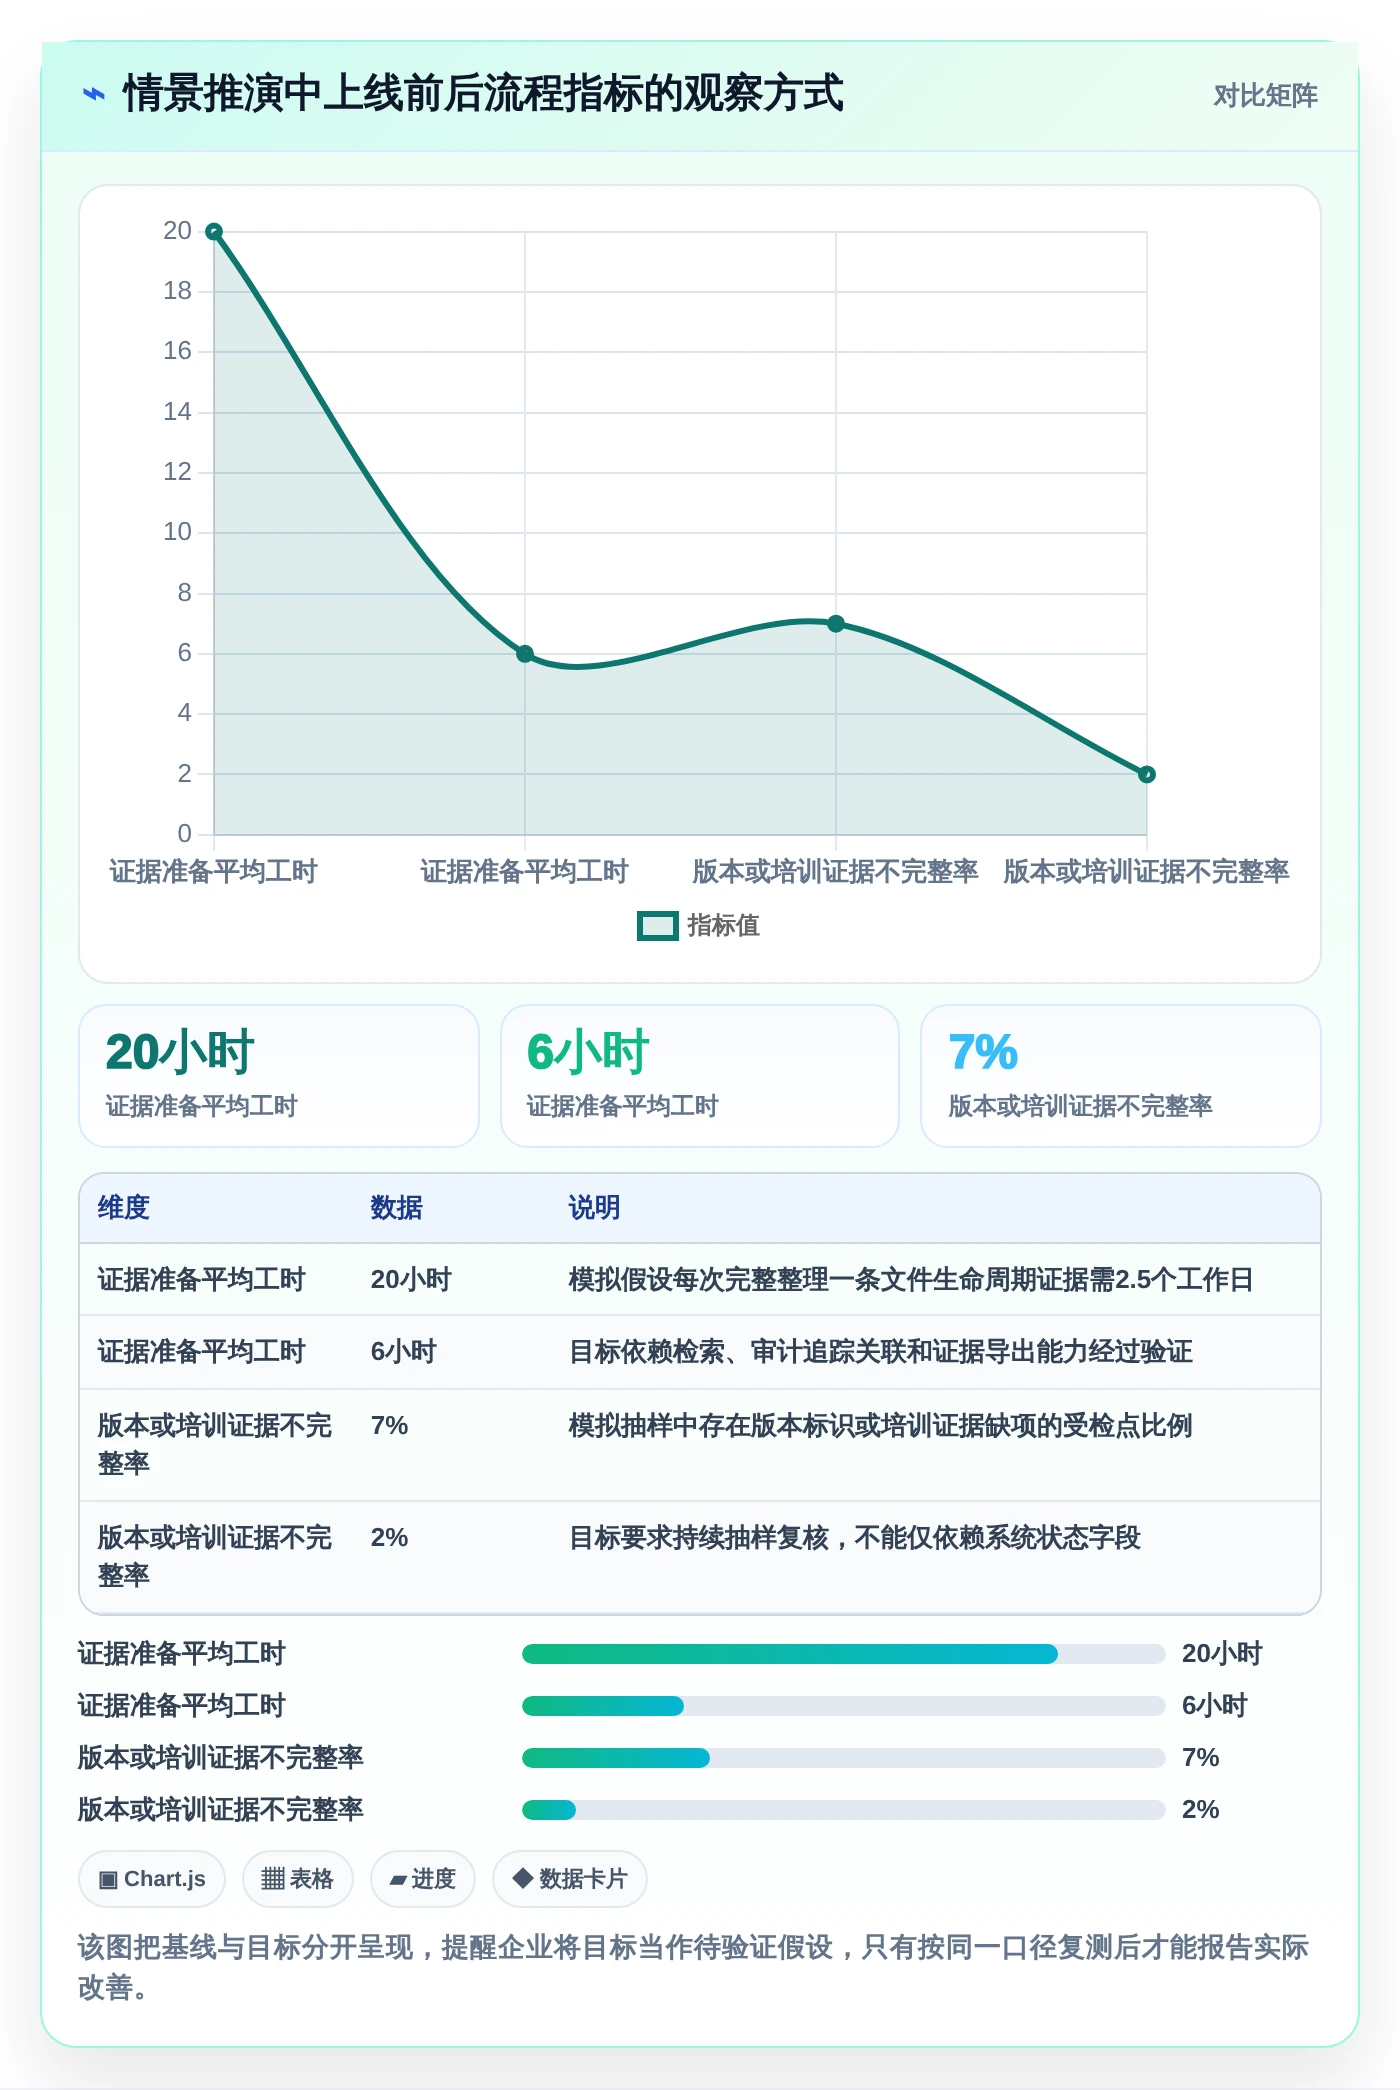Select the chart data point at value 2
This screenshot has height=2090, width=1400.
point(1147,774)
